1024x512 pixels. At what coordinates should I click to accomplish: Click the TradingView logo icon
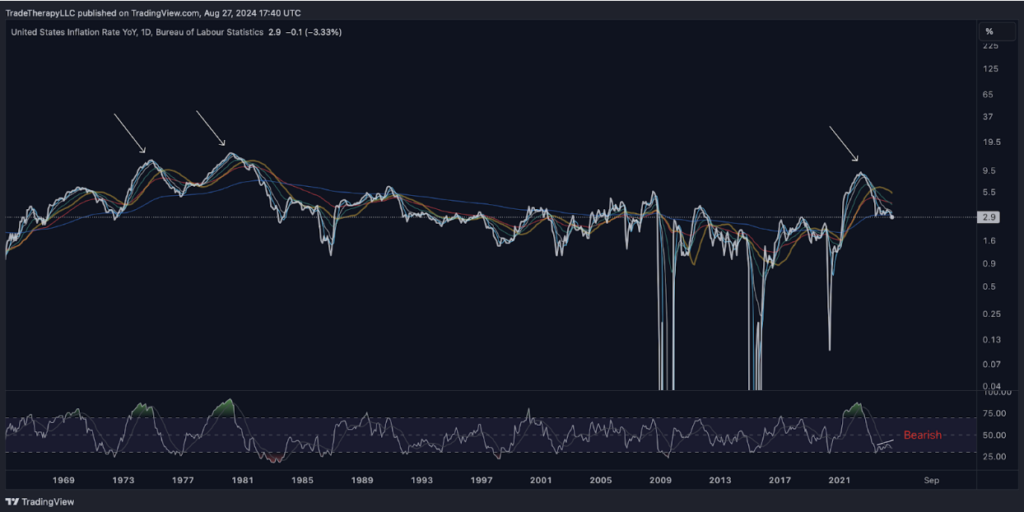(13, 502)
